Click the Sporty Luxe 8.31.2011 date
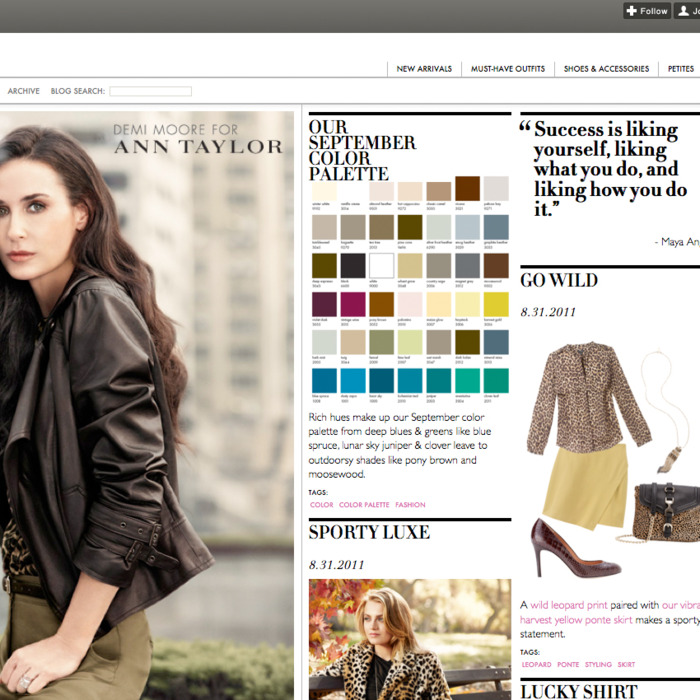Image resolution: width=700 pixels, height=700 pixels. coord(337,565)
